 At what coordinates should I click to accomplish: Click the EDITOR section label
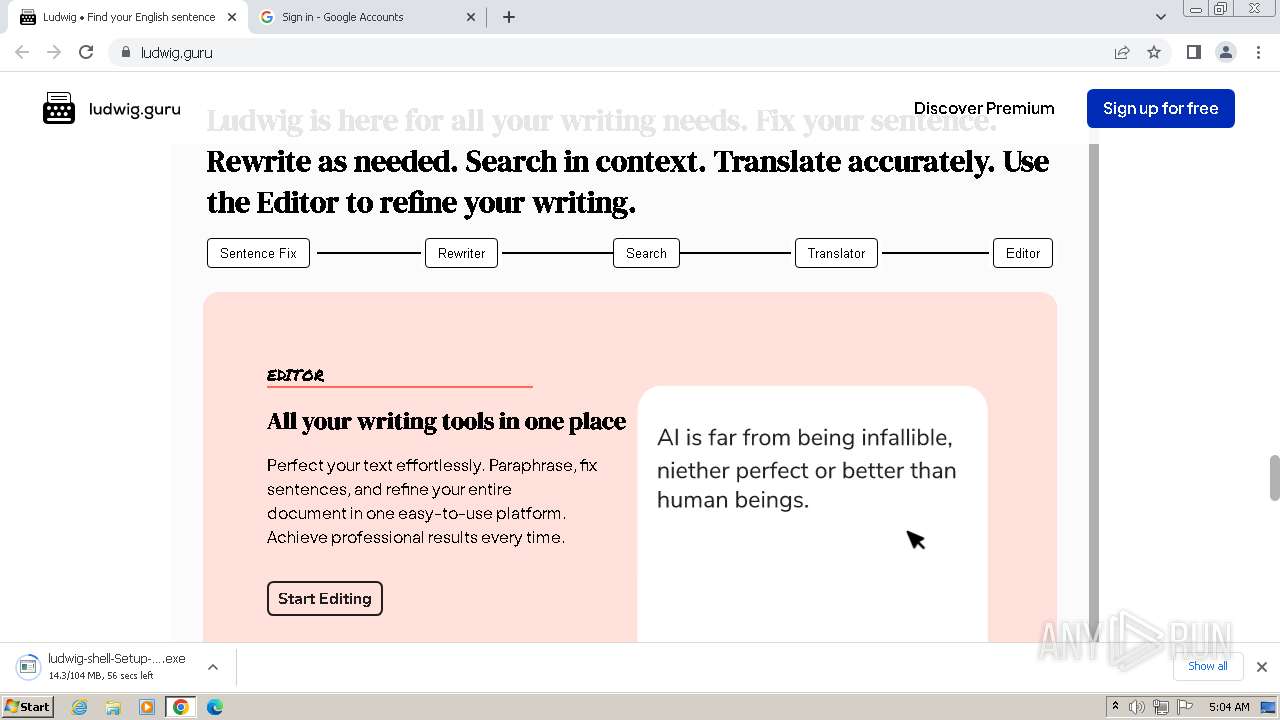pyautogui.click(x=295, y=376)
